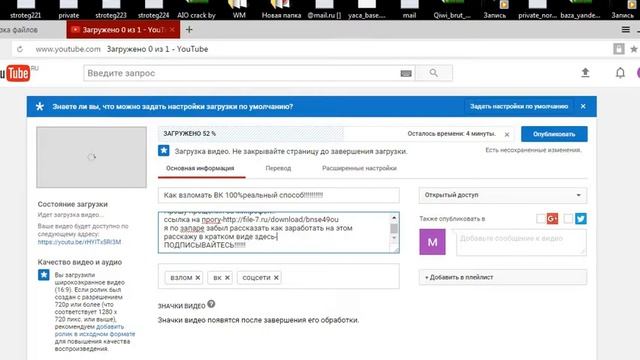Reload the page with the refresh icon
This screenshot has width=640, height=360.
click(20, 49)
